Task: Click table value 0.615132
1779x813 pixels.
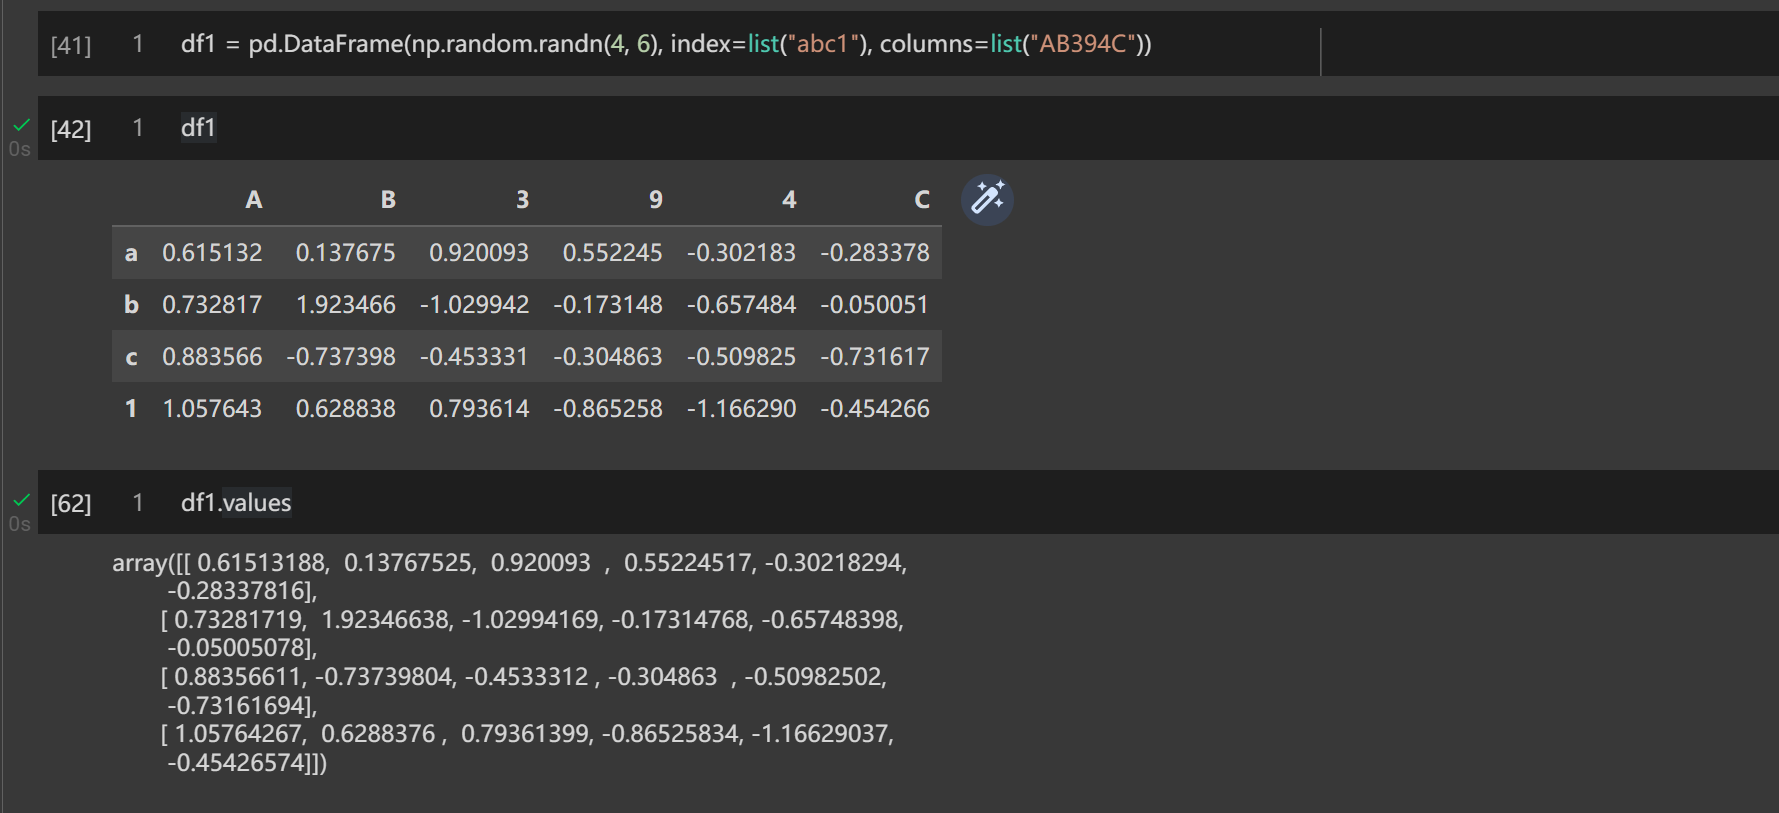Action: click(x=212, y=253)
